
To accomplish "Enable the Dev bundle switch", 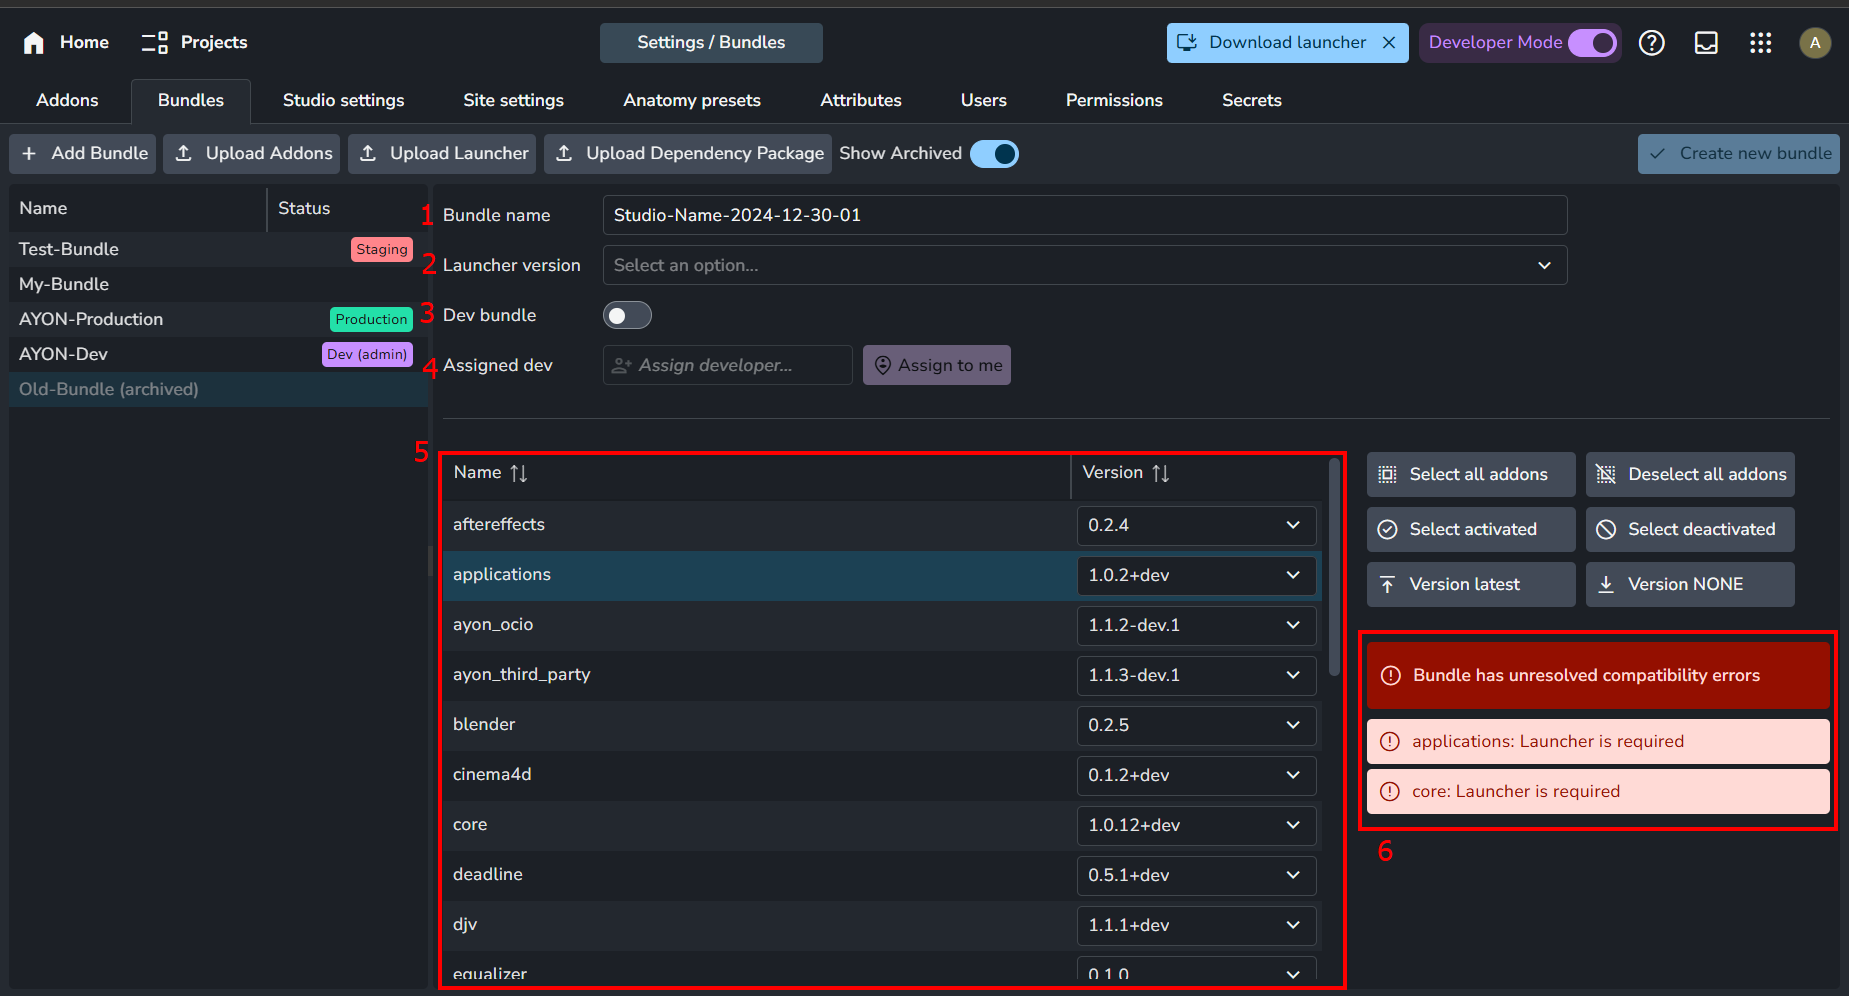I will [627, 315].
